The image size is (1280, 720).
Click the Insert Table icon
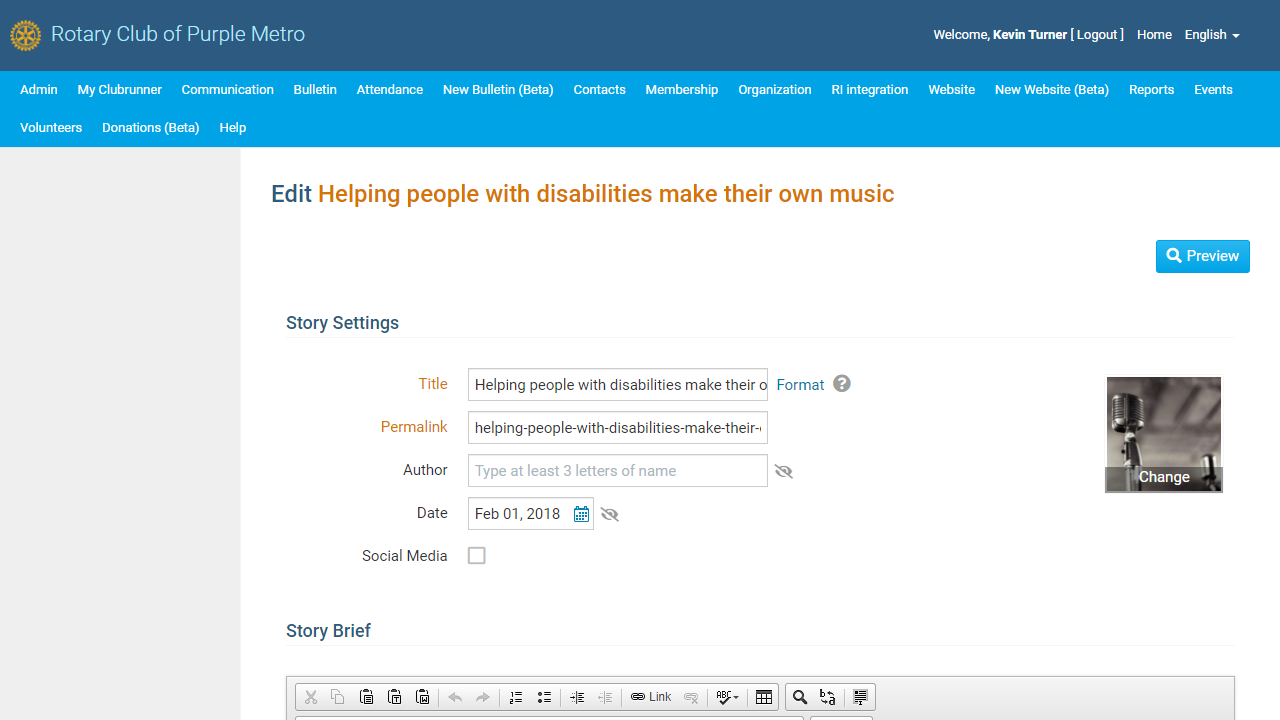point(764,697)
